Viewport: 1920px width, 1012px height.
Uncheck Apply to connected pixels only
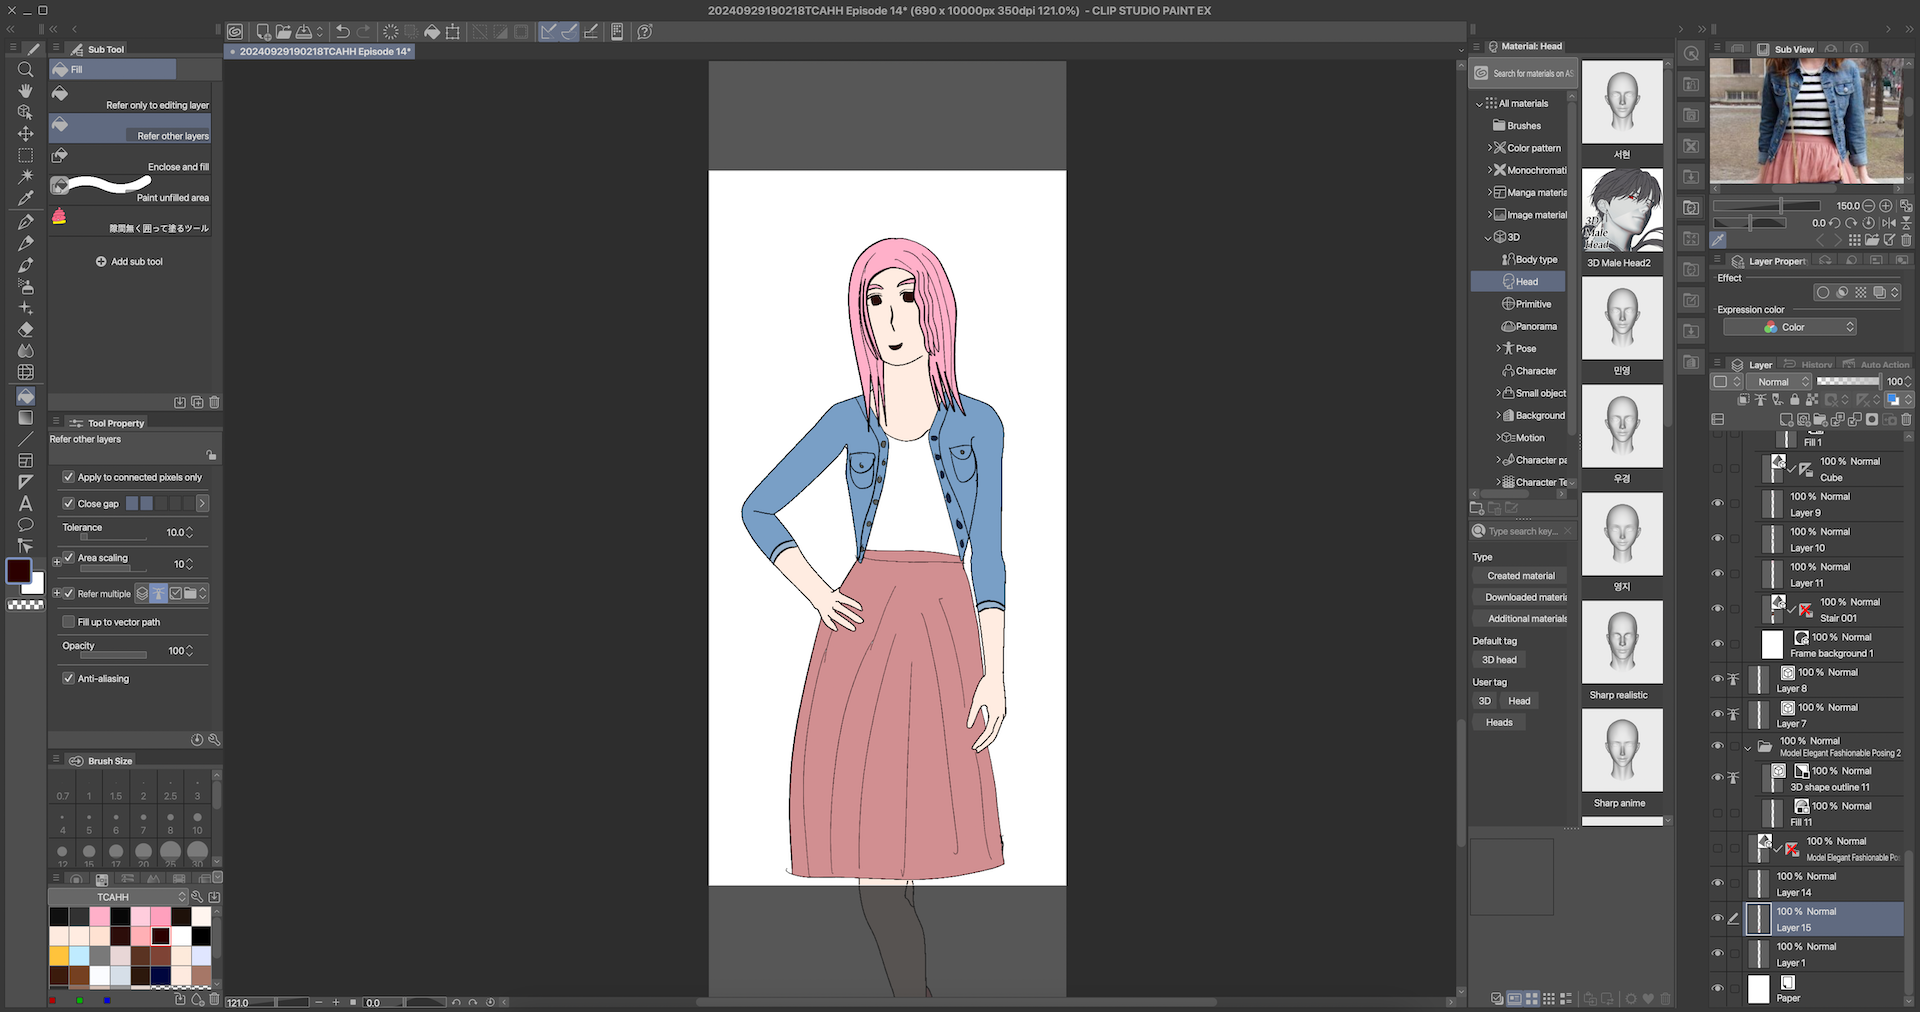[x=69, y=477]
